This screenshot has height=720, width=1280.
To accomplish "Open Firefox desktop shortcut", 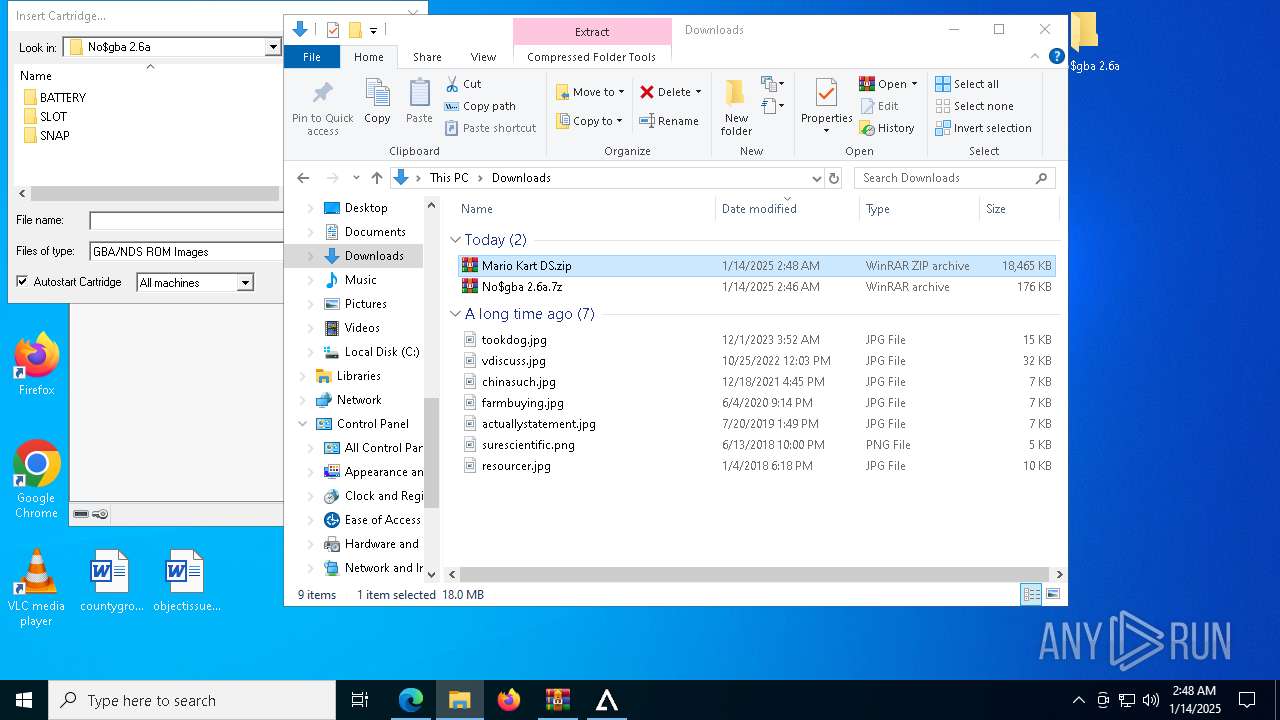I will click(x=37, y=364).
